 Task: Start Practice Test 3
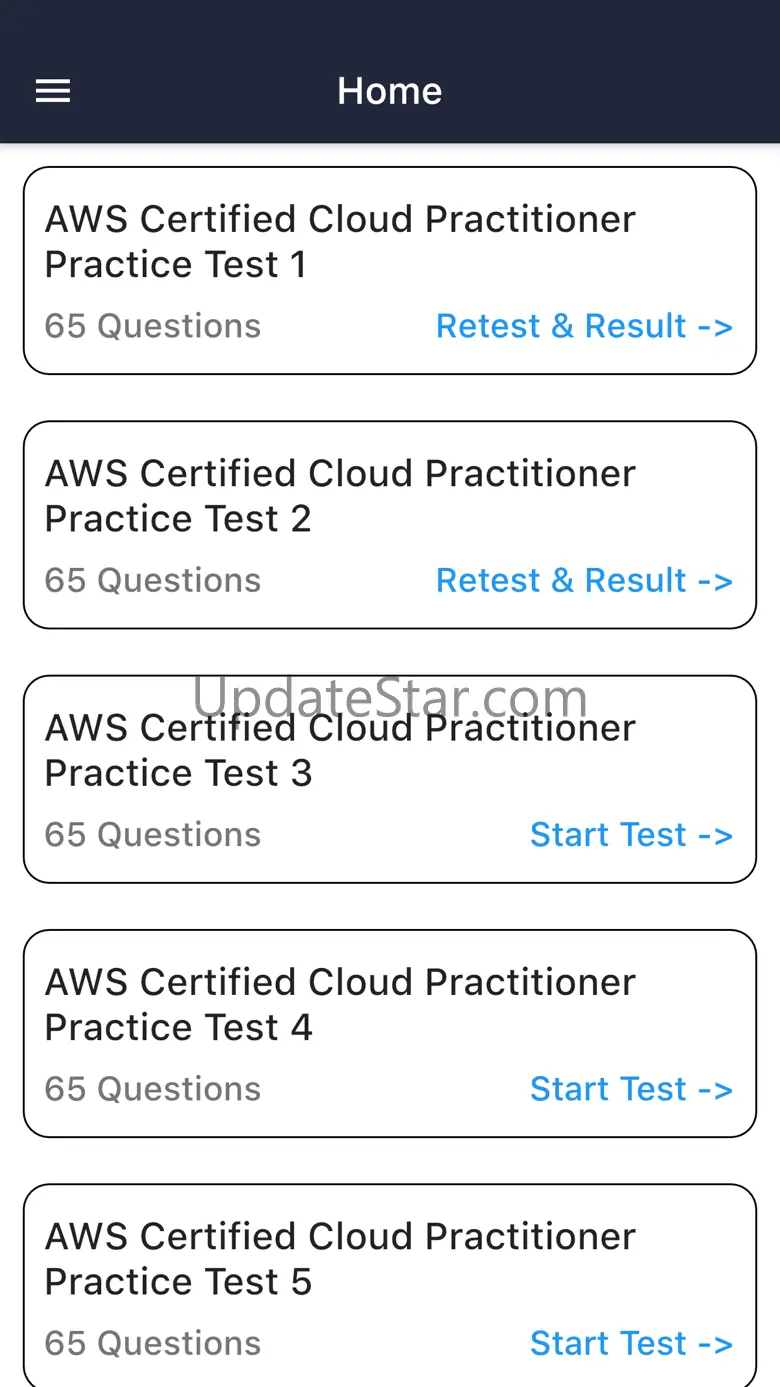click(631, 834)
